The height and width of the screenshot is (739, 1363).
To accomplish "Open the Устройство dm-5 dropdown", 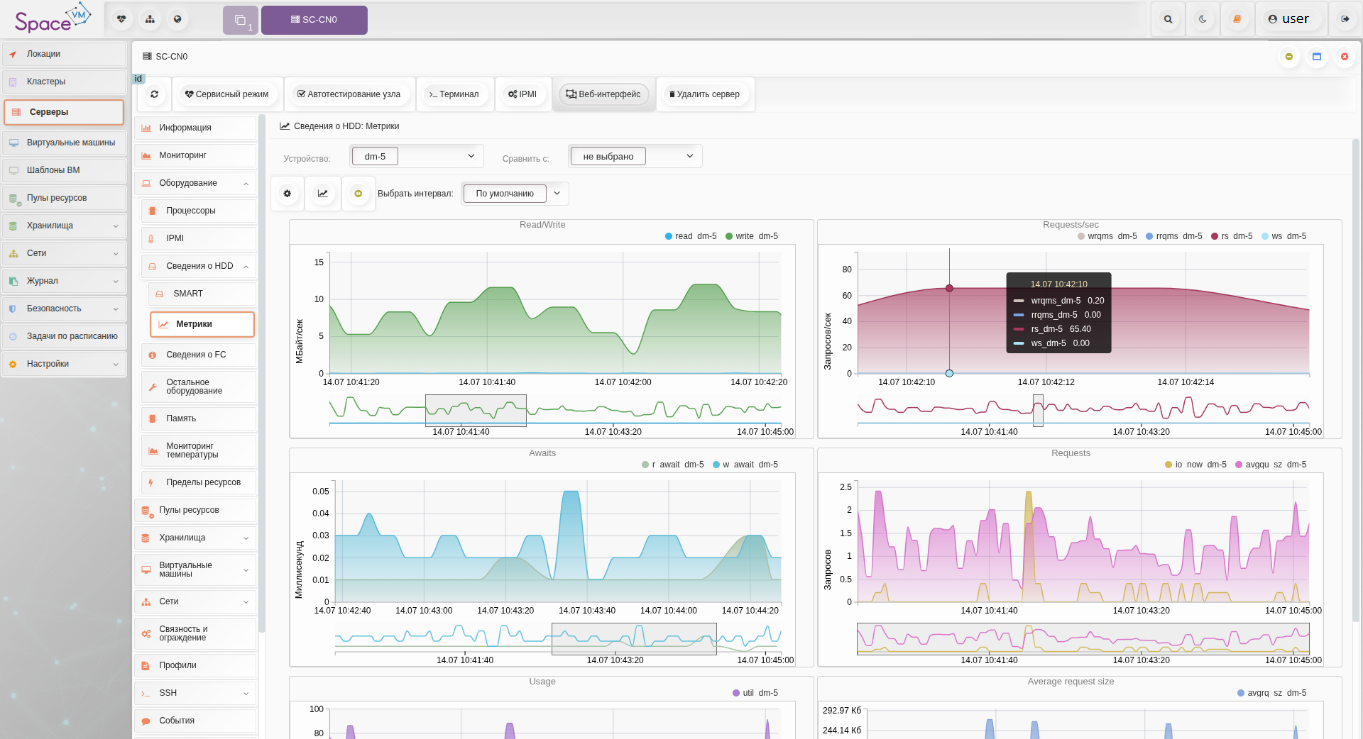I will coord(417,156).
